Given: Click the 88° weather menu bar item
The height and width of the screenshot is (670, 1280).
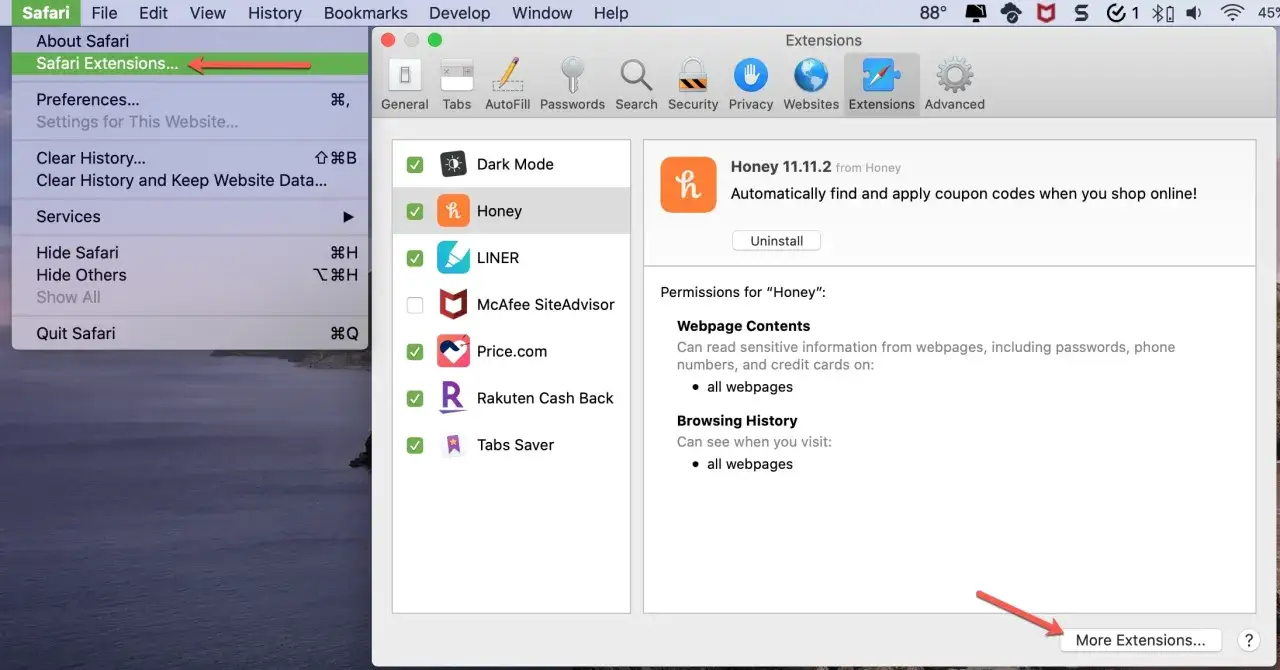Looking at the screenshot, I should (x=933, y=13).
